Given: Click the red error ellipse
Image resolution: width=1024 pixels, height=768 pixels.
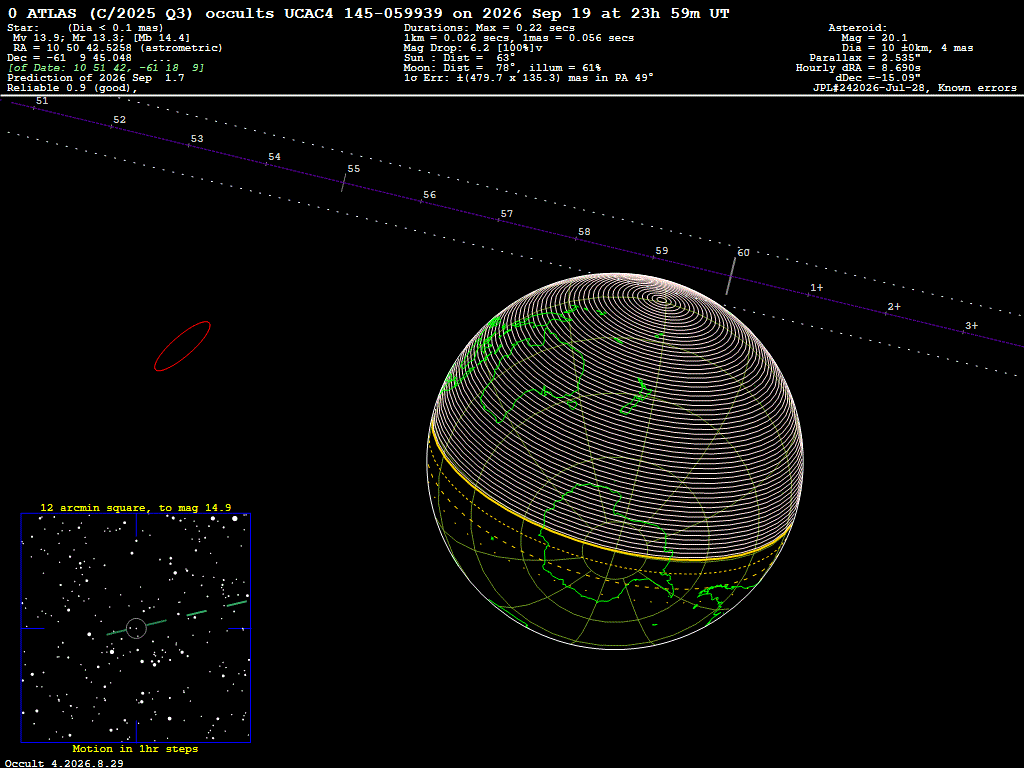Looking at the screenshot, I should coord(182,346).
